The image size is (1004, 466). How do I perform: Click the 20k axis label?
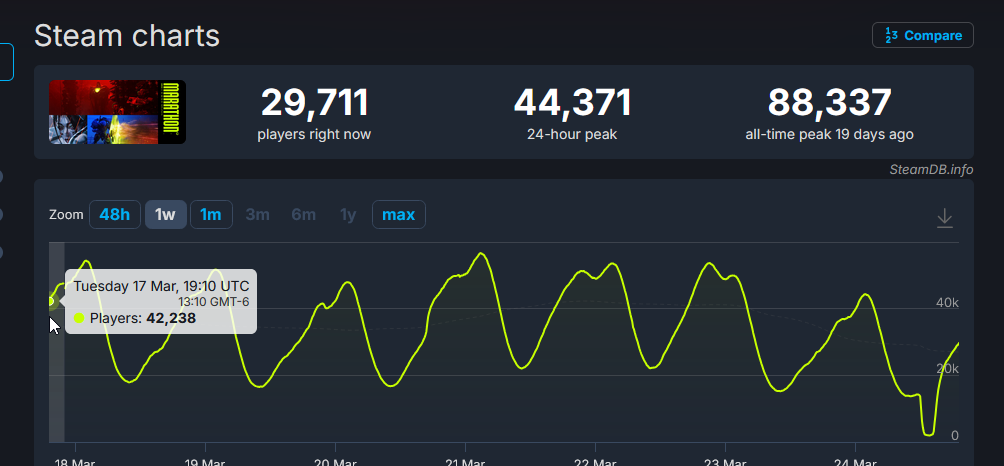coord(947,369)
